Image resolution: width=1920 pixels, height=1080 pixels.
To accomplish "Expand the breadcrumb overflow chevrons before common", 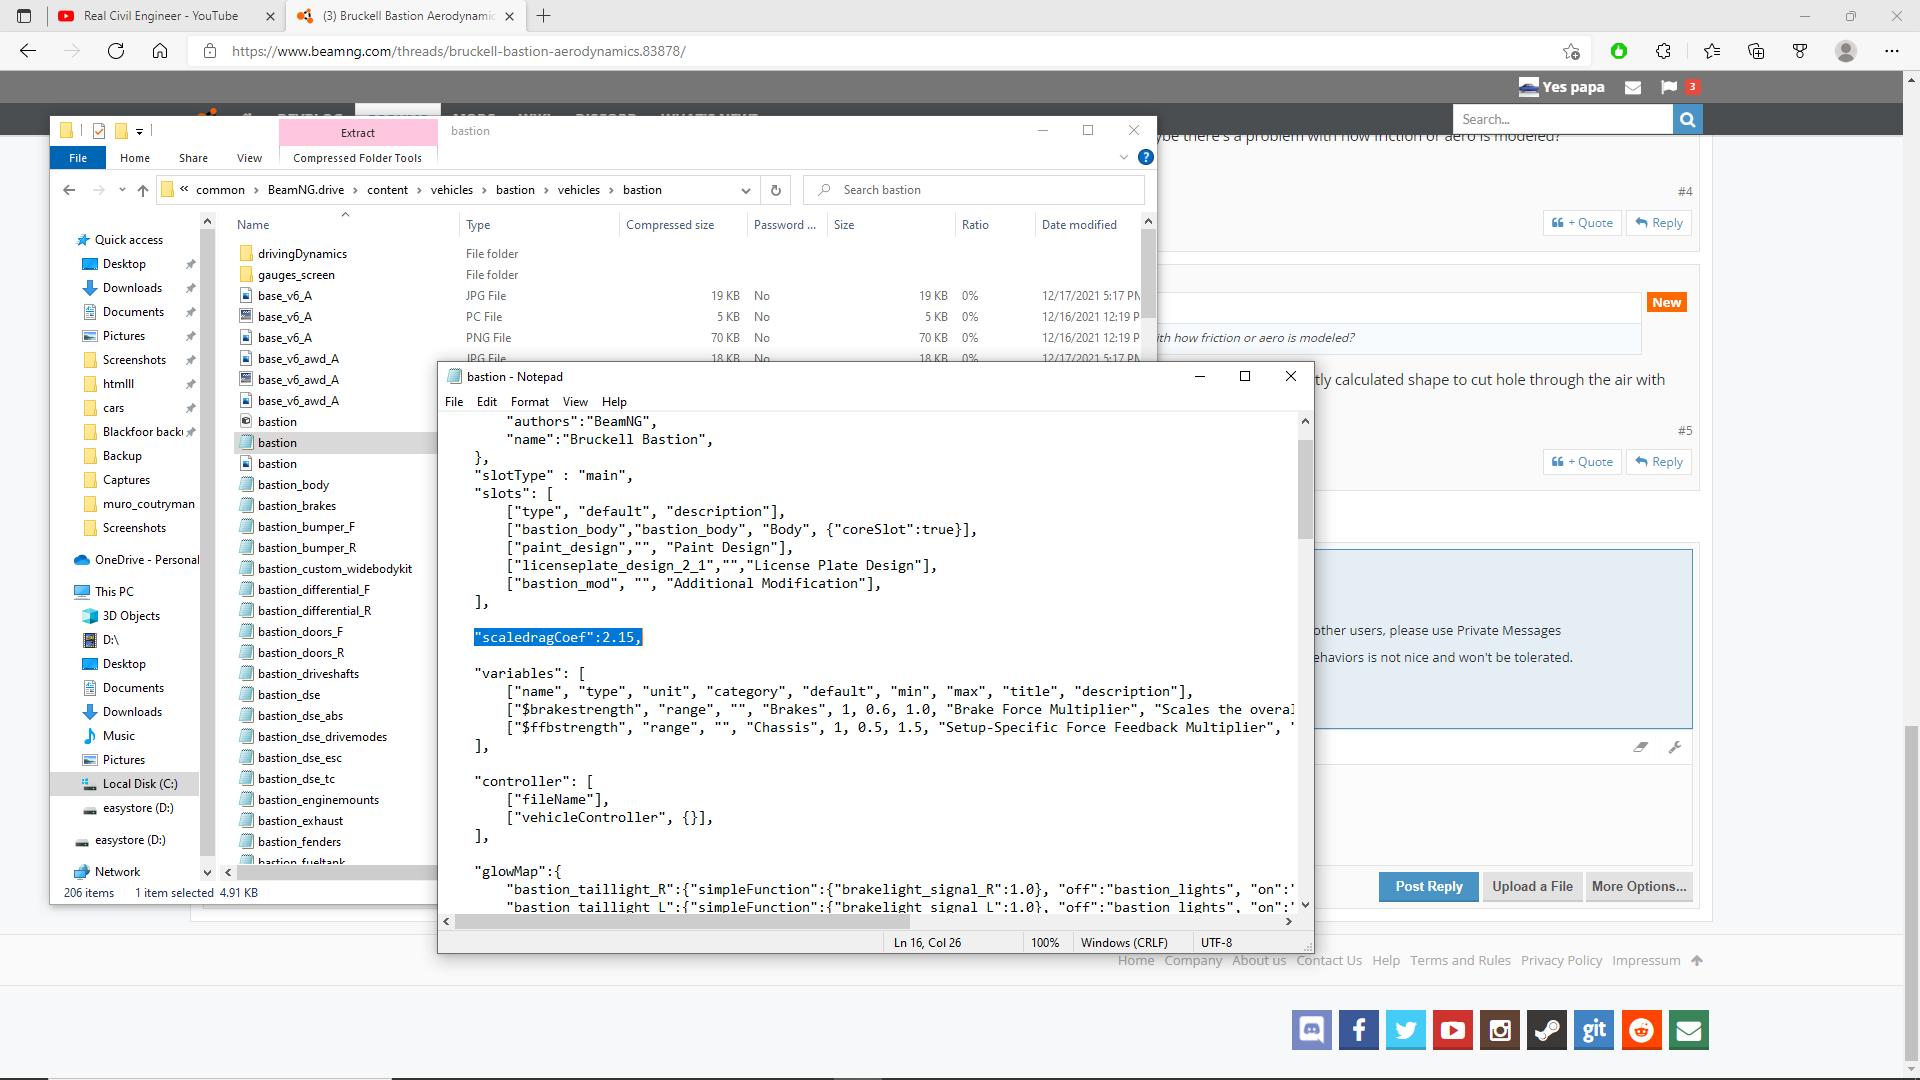I will tap(184, 189).
